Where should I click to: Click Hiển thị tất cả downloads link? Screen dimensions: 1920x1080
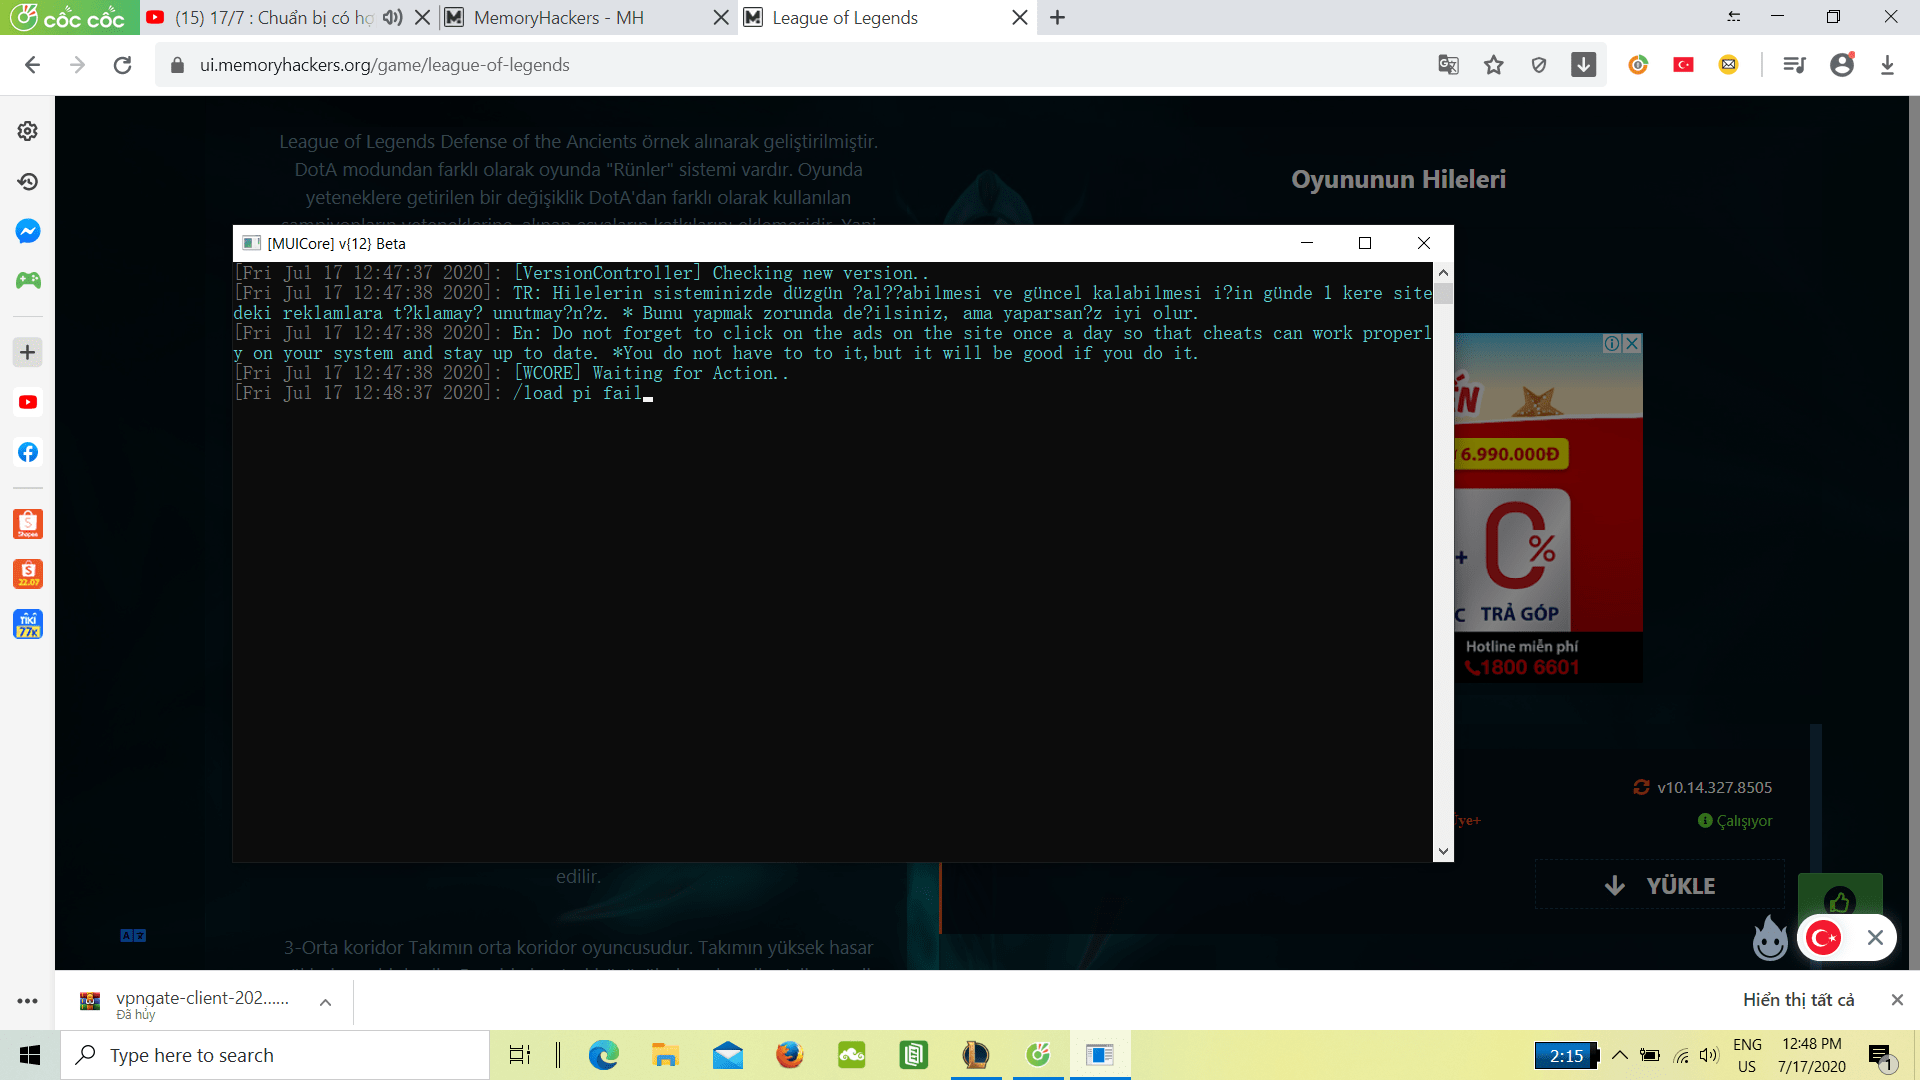pos(1798,1000)
